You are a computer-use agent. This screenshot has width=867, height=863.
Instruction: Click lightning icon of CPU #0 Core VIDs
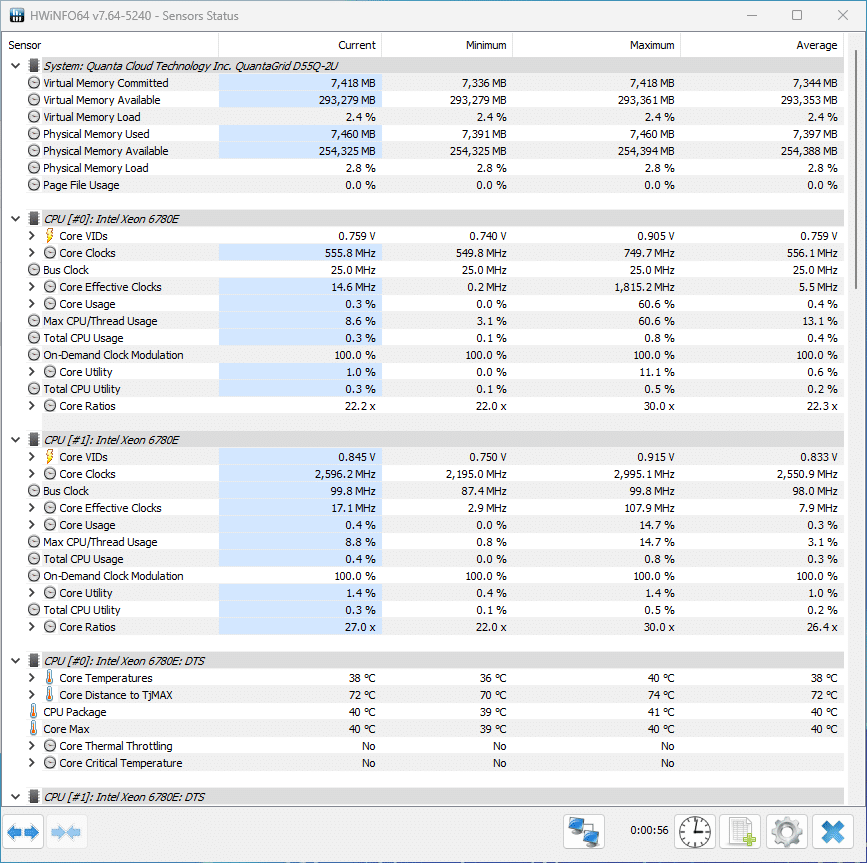coord(49,236)
